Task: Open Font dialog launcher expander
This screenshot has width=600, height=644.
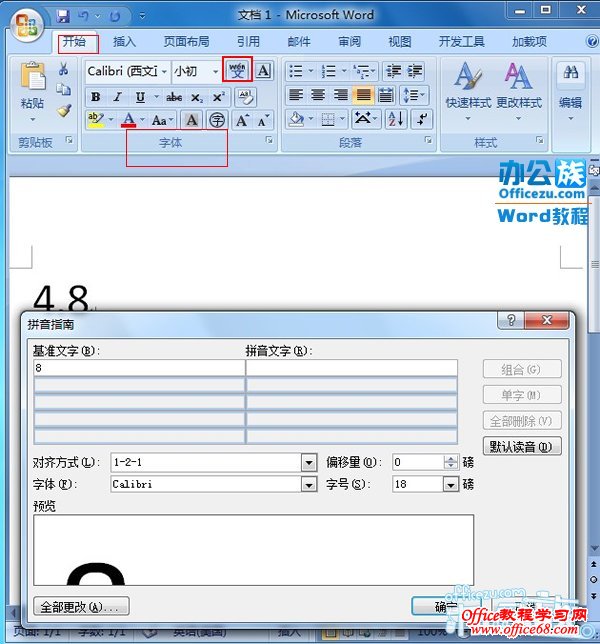Action: (269, 140)
